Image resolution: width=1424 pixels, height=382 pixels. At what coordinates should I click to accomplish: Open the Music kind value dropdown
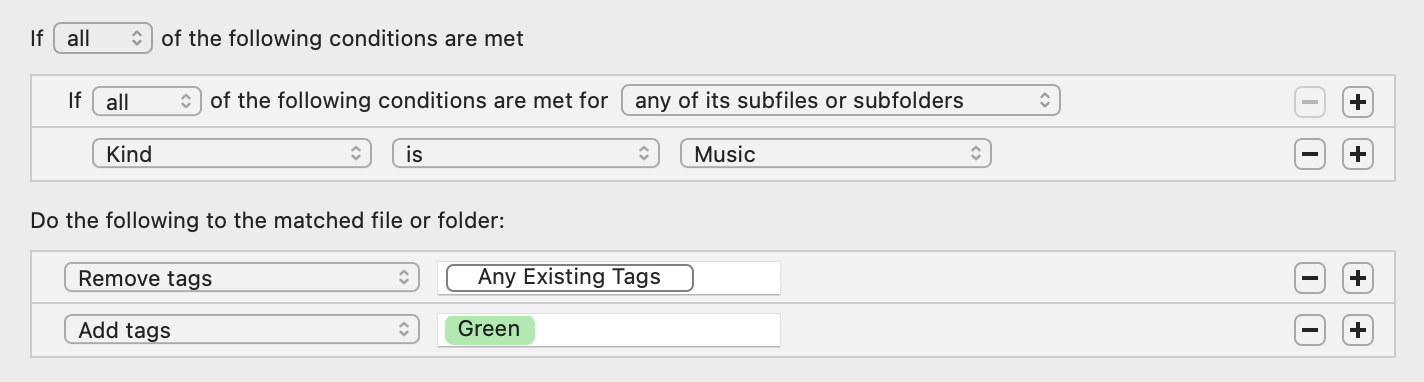click(x=836, y=154)
